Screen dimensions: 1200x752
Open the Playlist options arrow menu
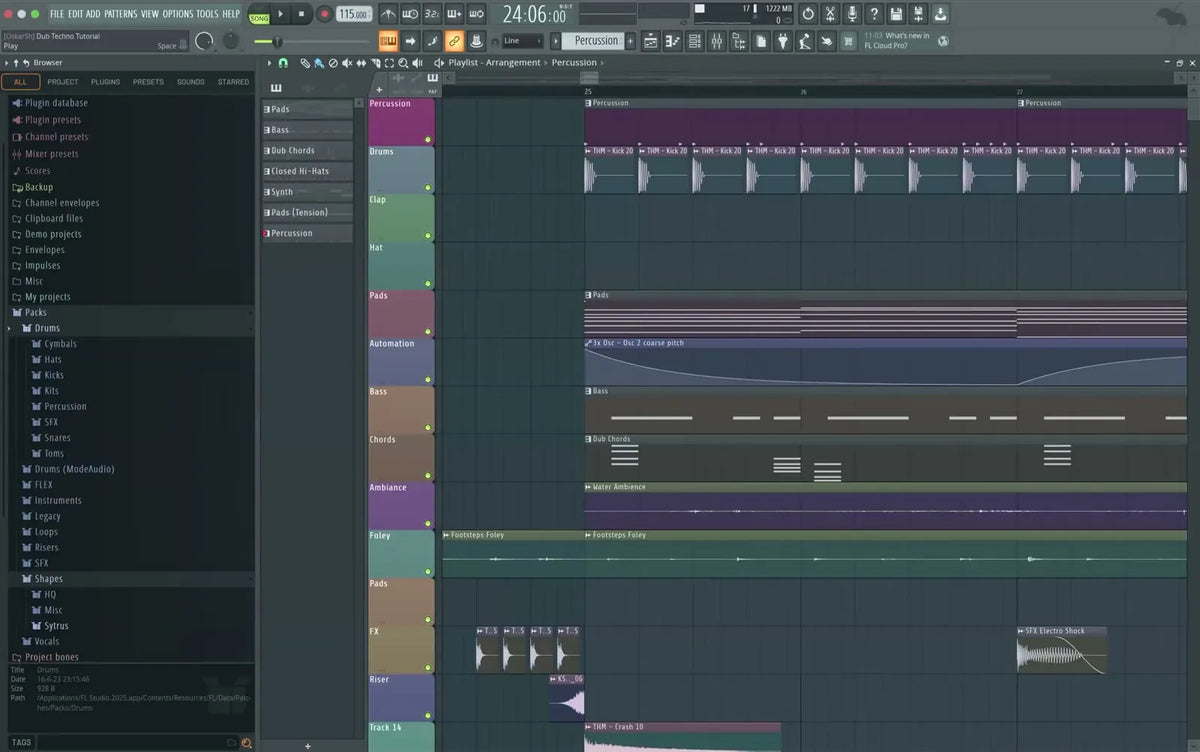point(269,63)
